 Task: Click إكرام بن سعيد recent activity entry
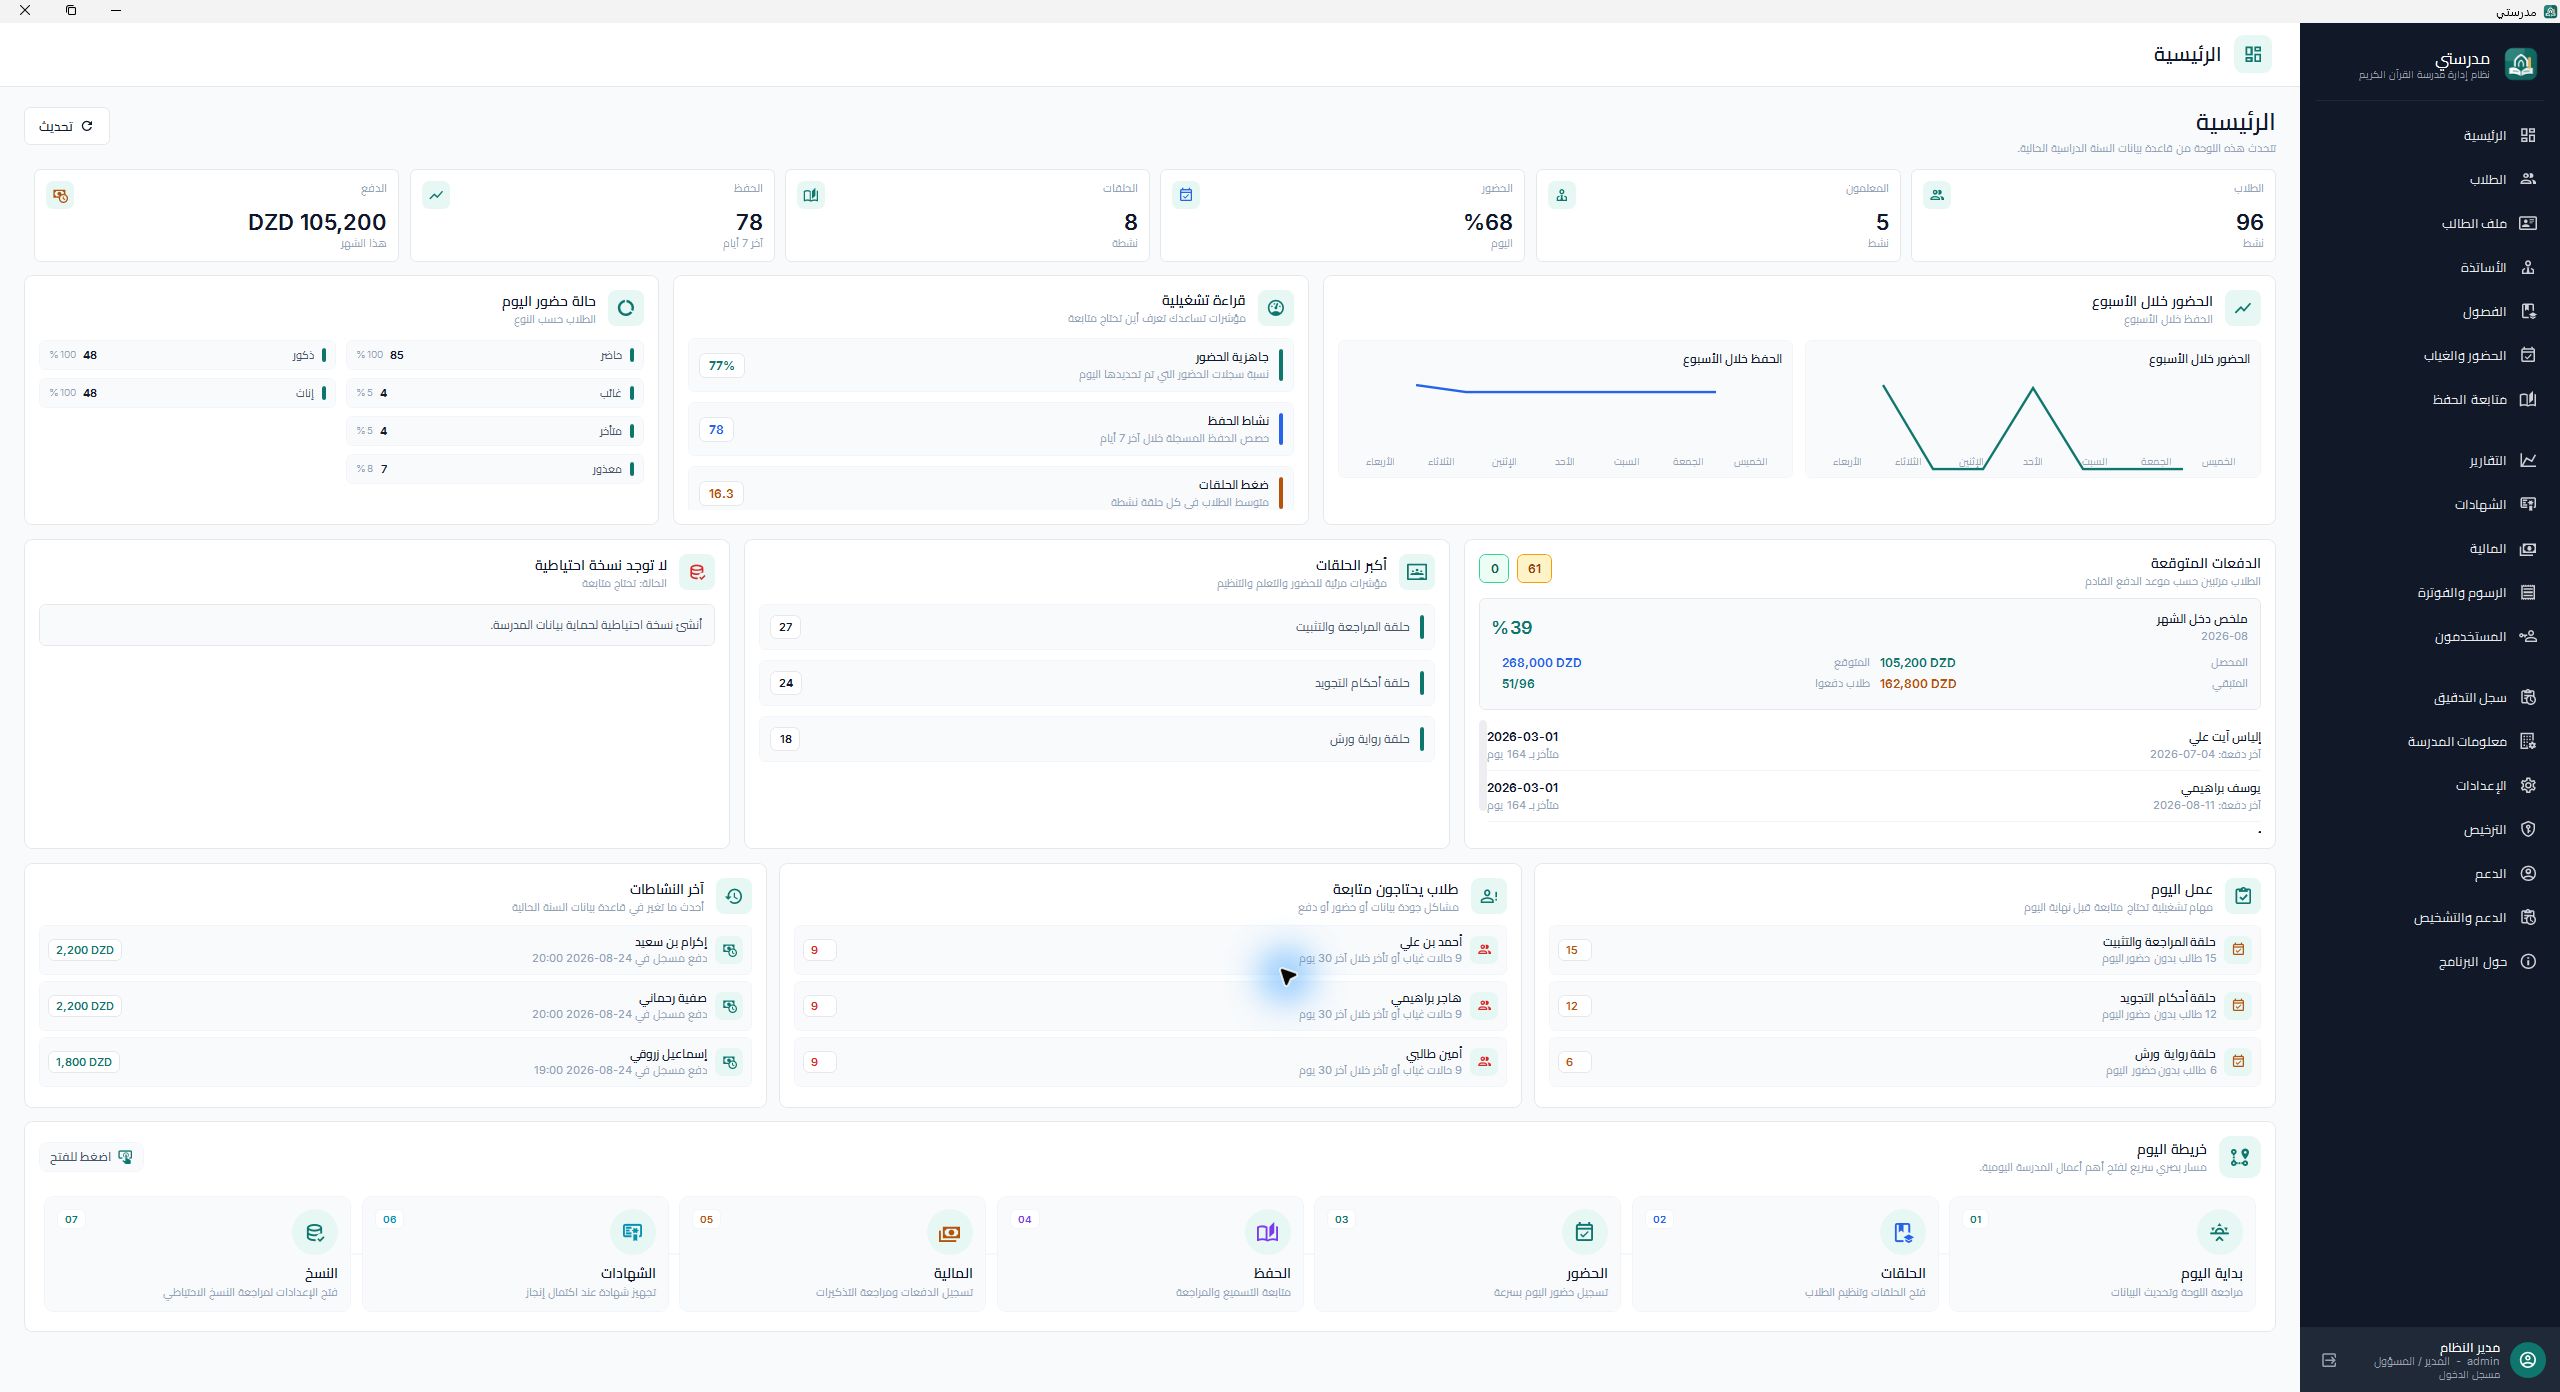395,950
